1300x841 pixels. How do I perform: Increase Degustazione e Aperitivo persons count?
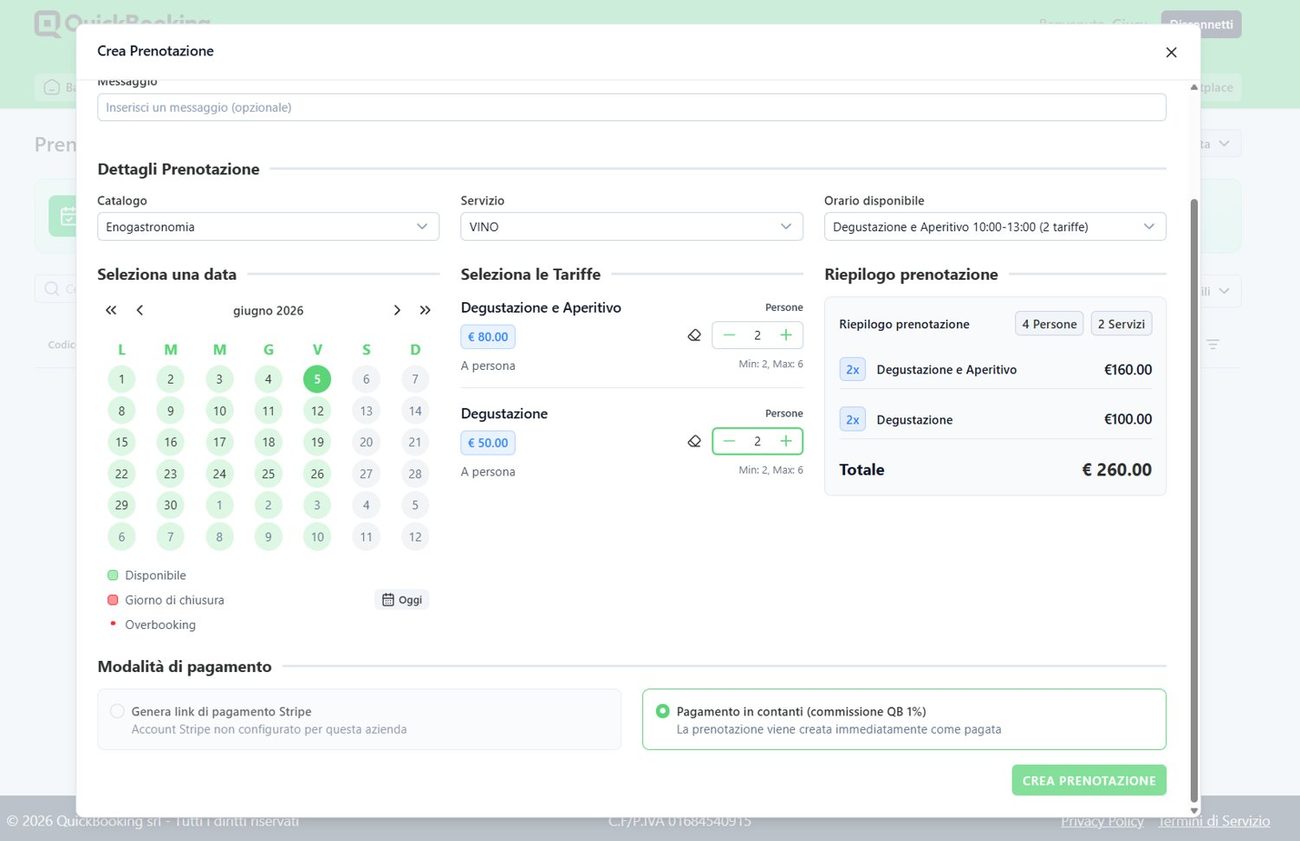click(x=786, y=335)
